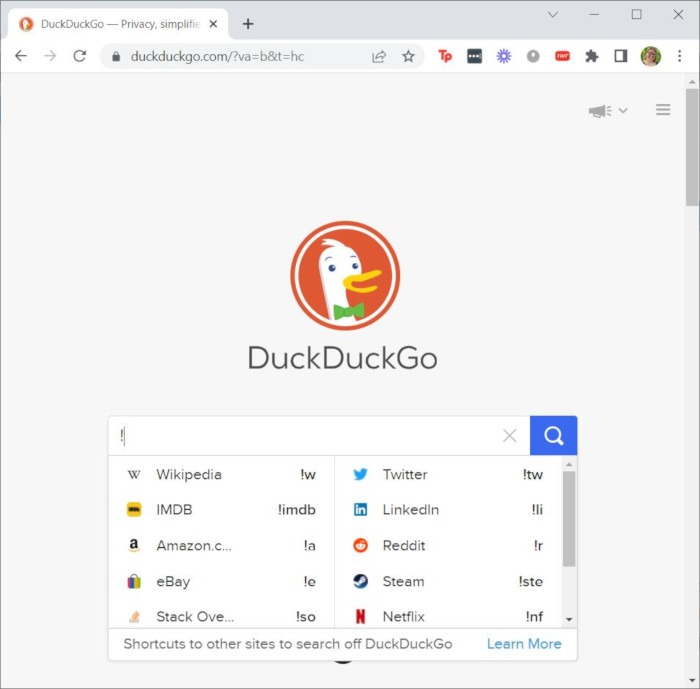The height and width of the screenshot is (689, 700).
Task: Select the Netflix !nf bang
Action: (x=448, y=616)
